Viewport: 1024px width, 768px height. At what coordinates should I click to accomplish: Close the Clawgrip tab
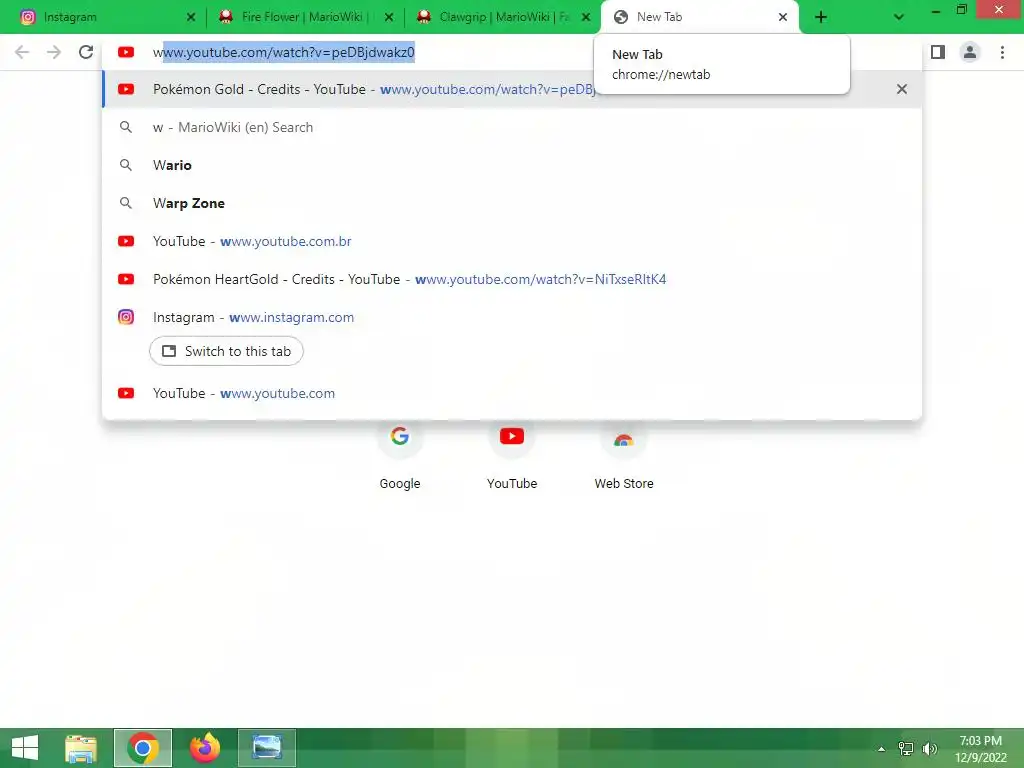point(586,18)
